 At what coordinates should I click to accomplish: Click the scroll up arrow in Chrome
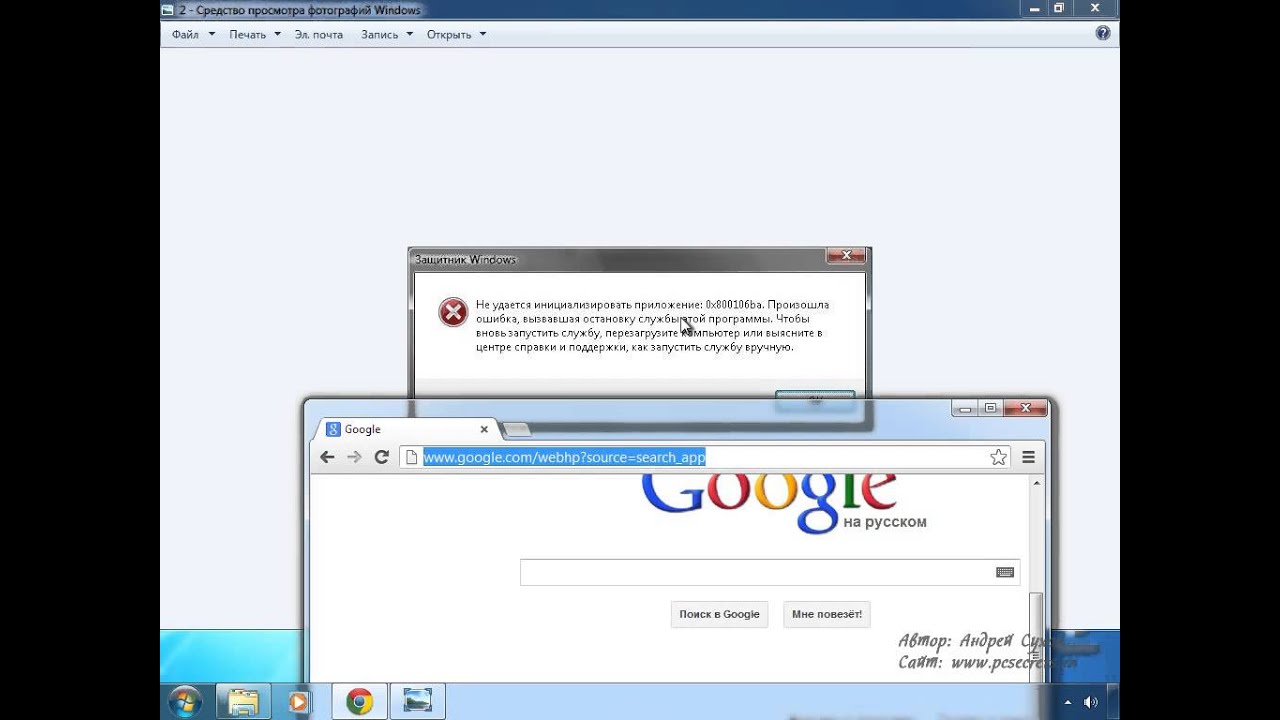coord(1037,483)
